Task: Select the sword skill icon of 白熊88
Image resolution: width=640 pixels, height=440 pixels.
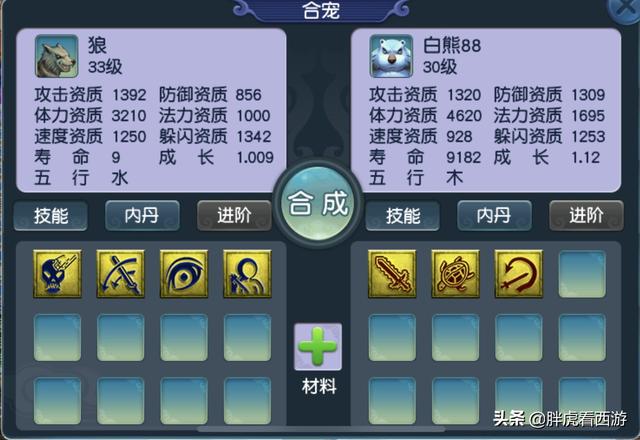Action: tap(392, 273)
